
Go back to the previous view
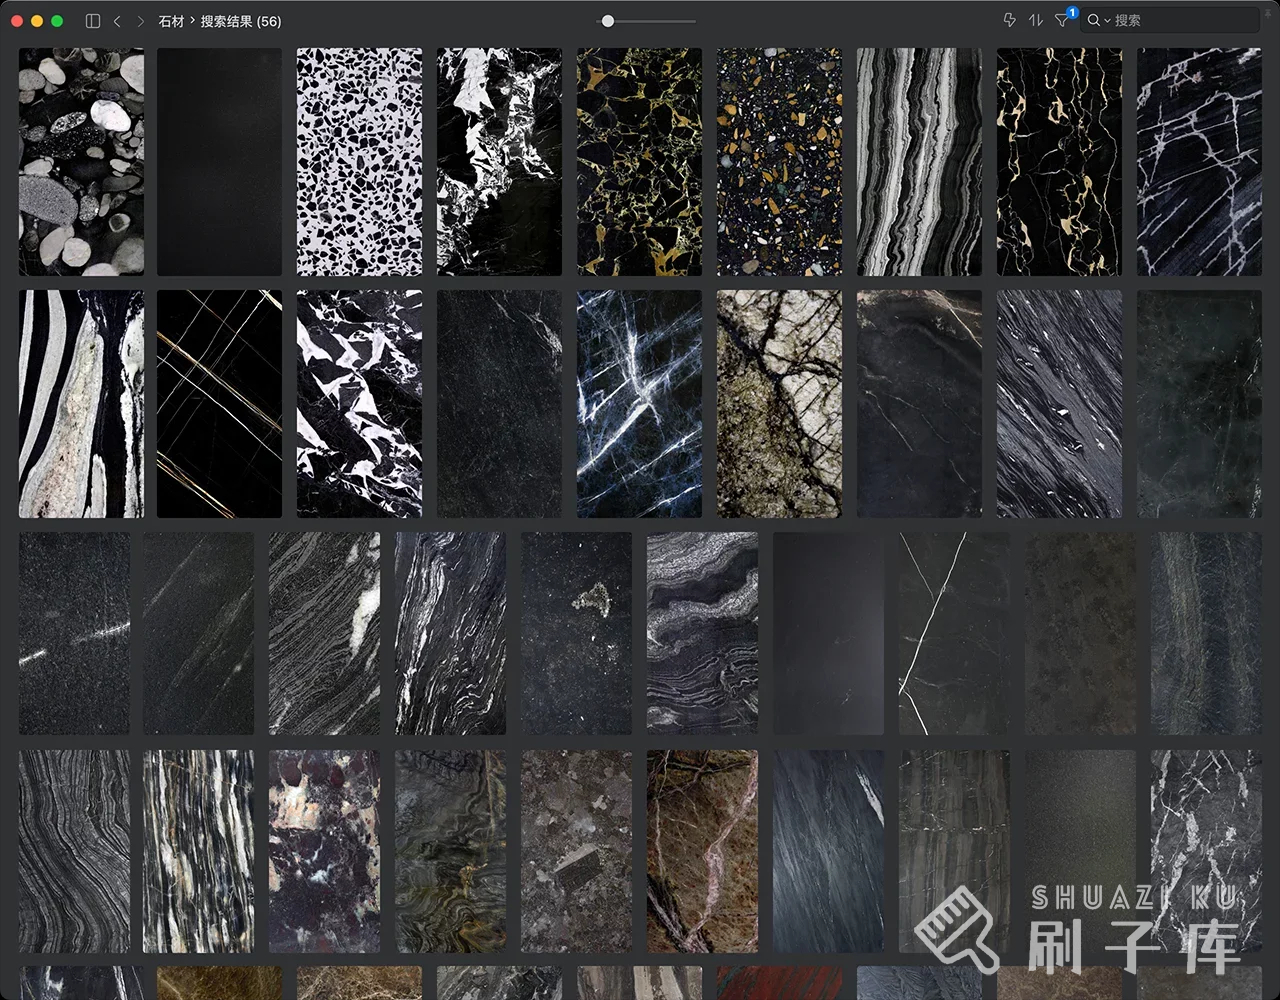(117, 21)
